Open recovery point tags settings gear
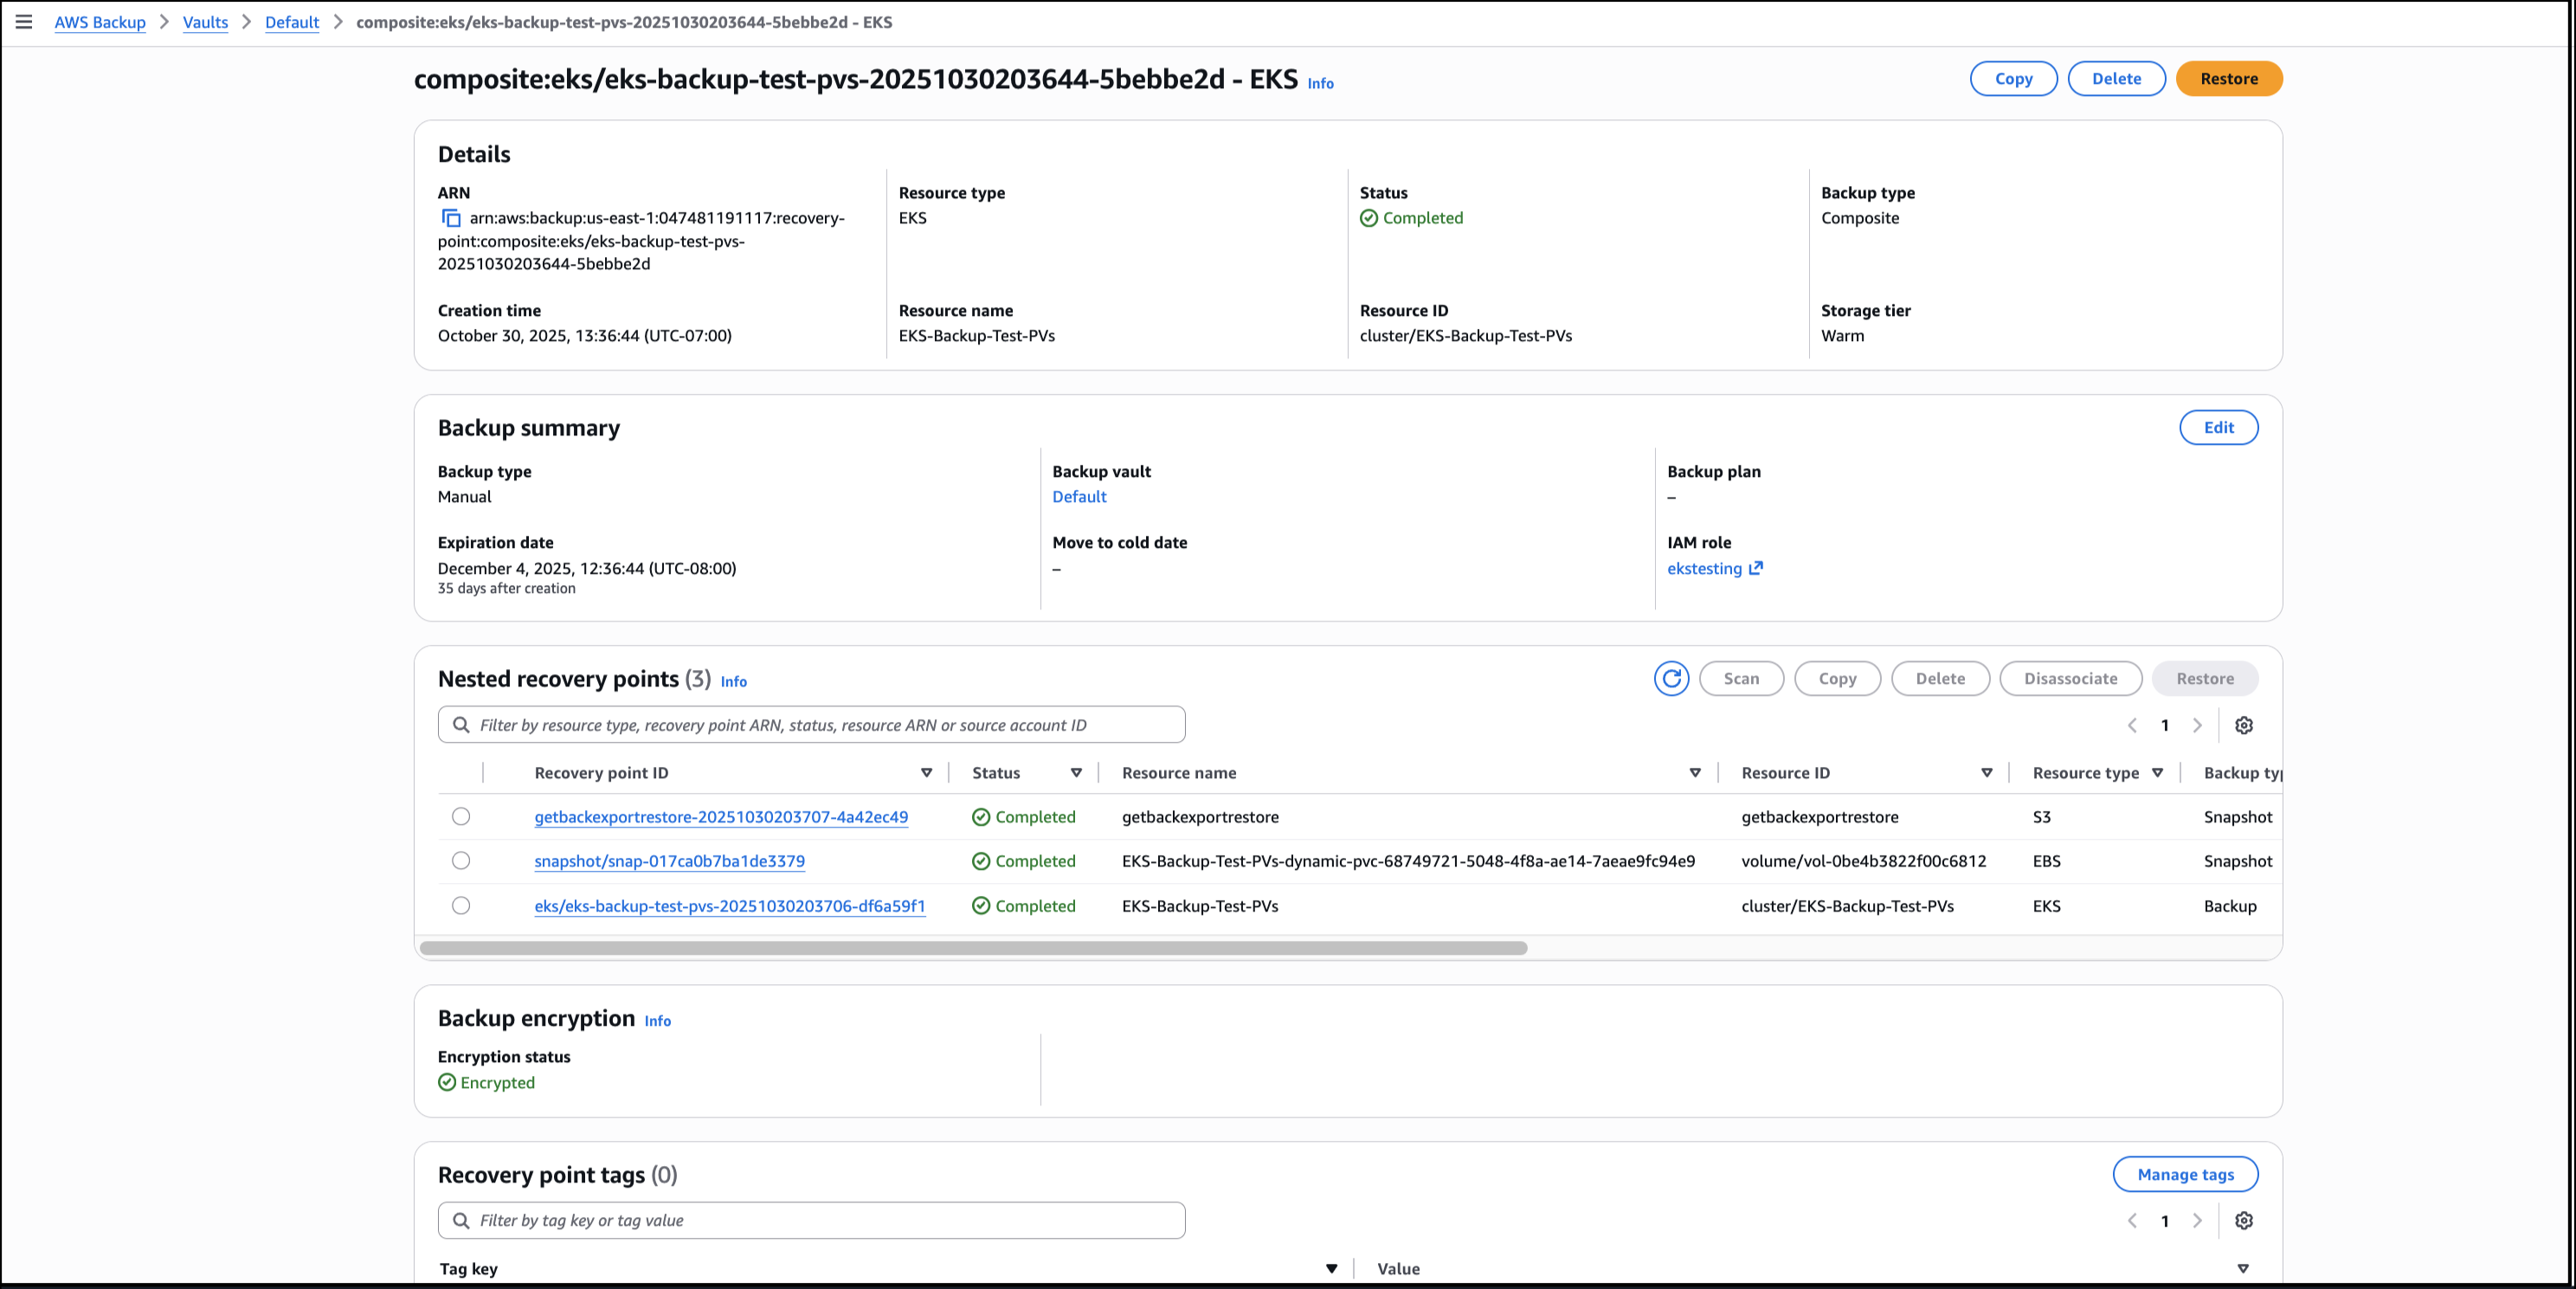This screenshot has height=1289, width=2576. click(2244, 1220)
